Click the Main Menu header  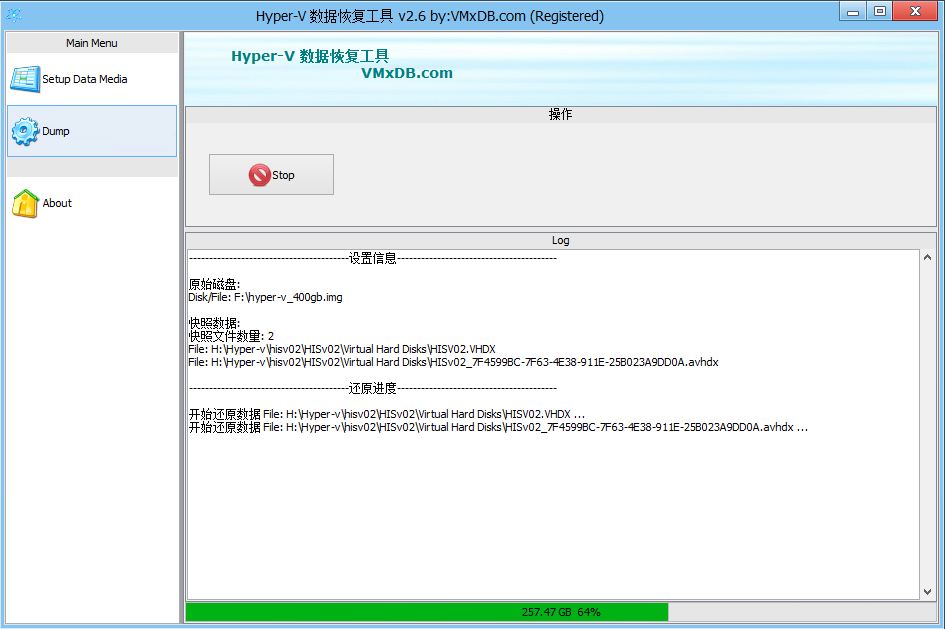(92, 43)
